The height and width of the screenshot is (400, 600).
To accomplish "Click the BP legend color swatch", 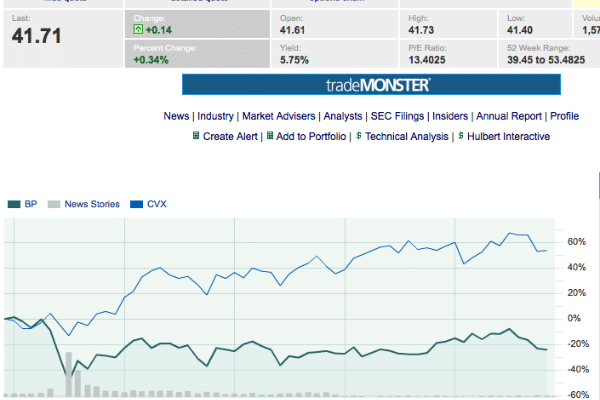I will [14, 204].
